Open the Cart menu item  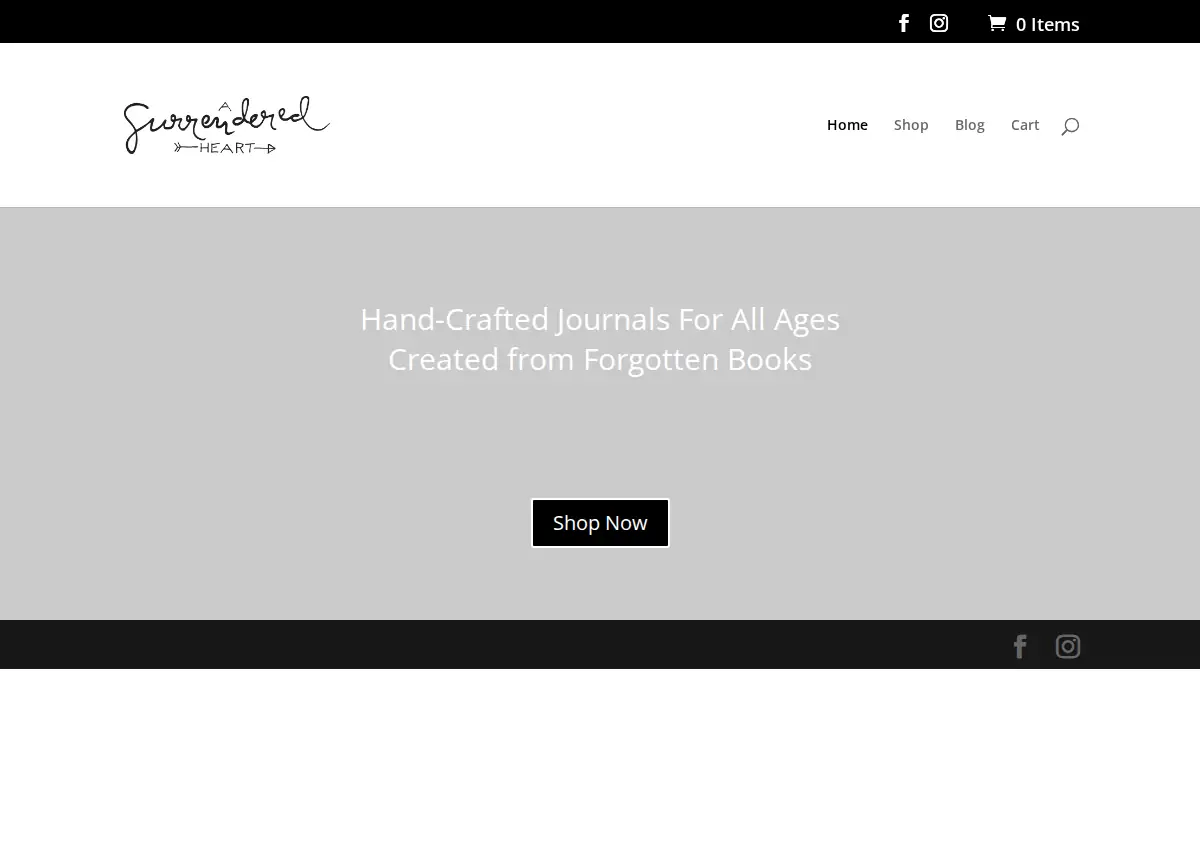click(1025, 125)
